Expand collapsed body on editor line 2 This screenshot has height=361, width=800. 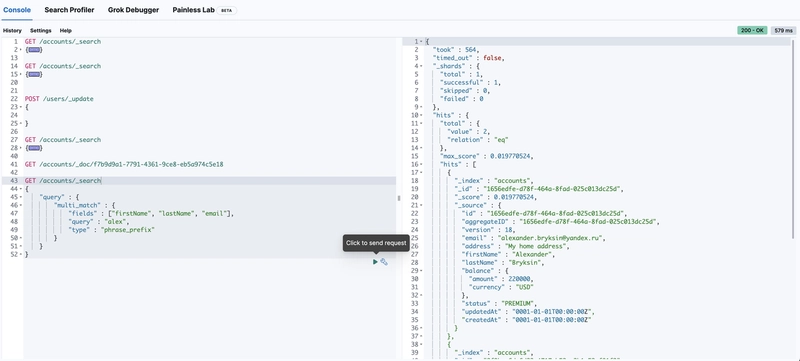(x=20, y=50)
